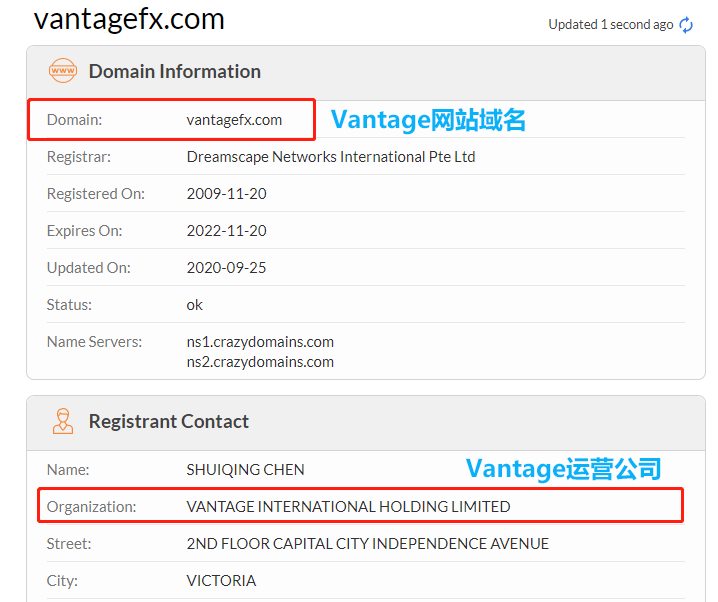
Task: Click the Name Servers: label
Action: (94, 342)
